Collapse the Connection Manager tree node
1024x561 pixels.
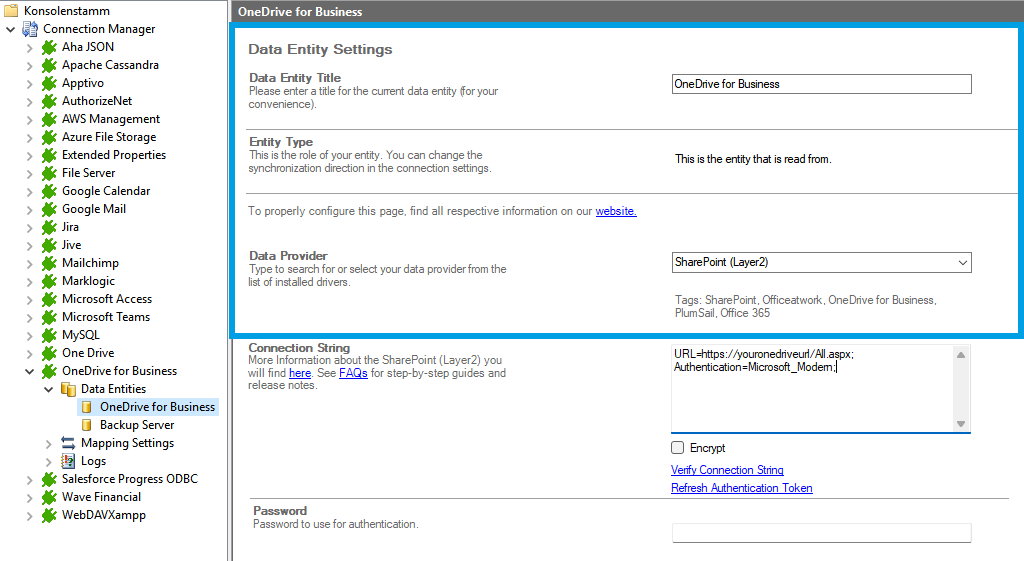(10, 29)
